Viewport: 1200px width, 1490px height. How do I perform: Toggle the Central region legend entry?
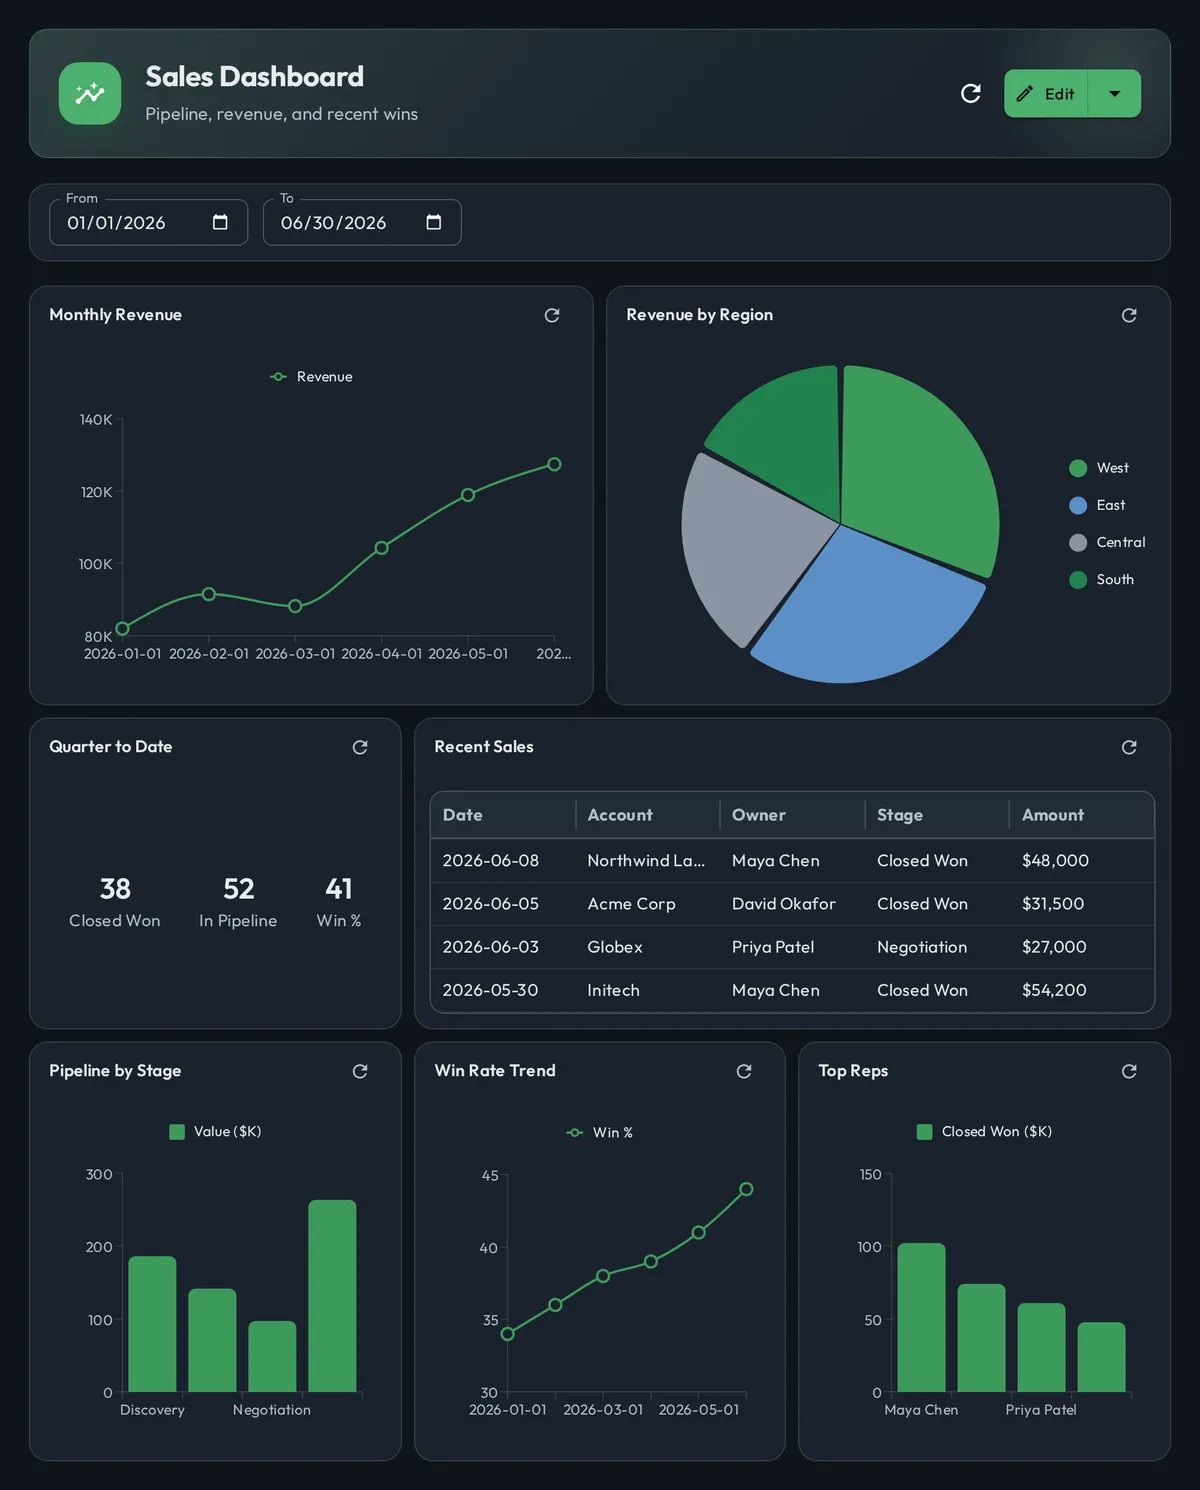1107,542
